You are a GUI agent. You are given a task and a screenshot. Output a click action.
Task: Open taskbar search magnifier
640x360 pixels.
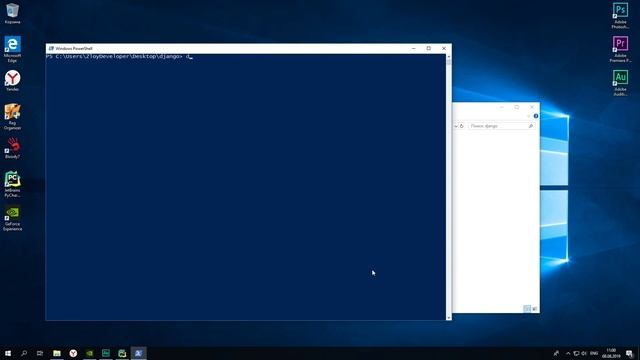click(24, 353)
